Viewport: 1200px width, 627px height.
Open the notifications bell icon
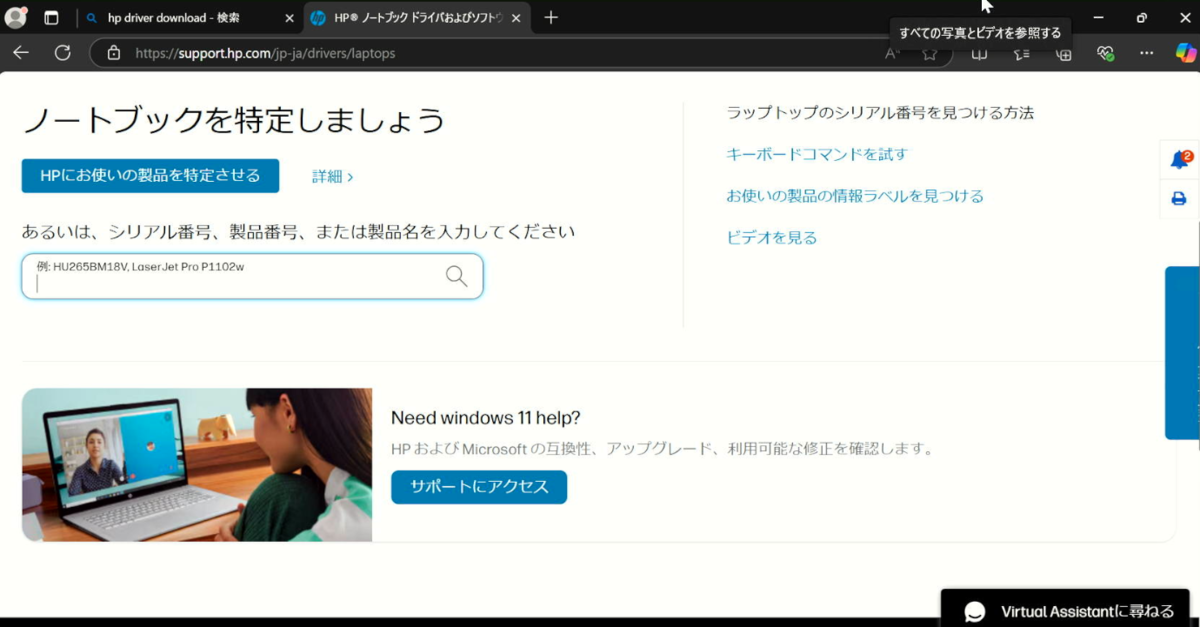tap(1180, 160)
